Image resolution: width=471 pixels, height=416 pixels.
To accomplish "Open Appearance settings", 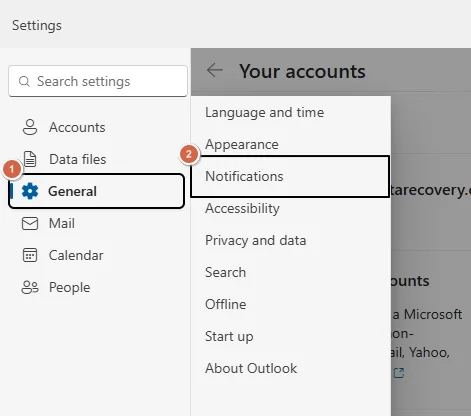I will point(291,144).
